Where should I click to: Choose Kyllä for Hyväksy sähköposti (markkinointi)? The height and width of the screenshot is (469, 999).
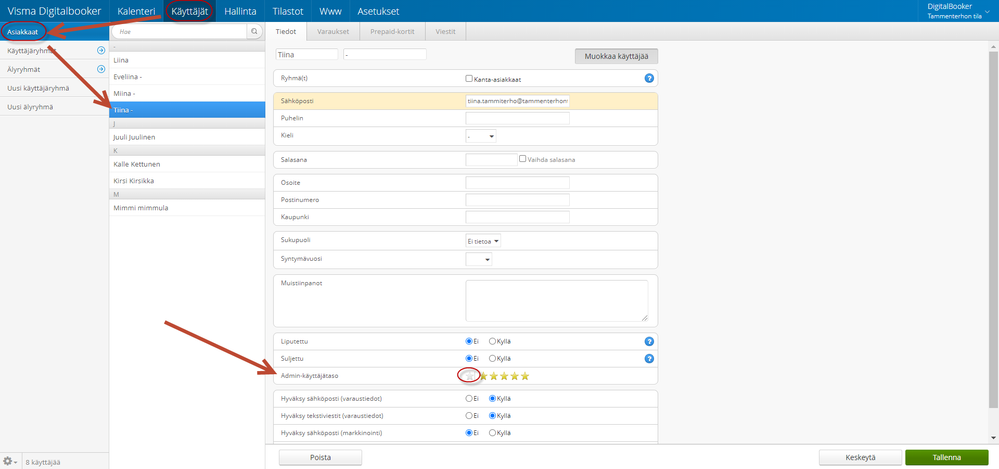492,433
